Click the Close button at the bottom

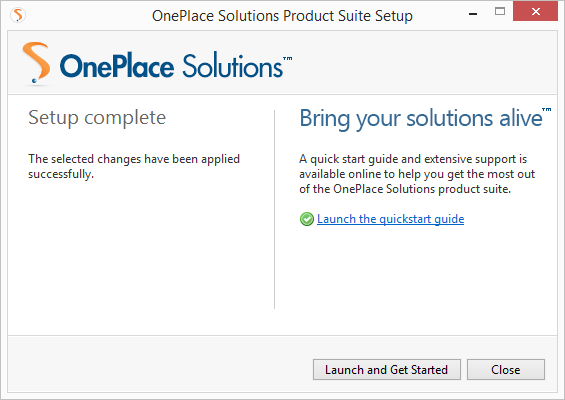pyautogui.click(x=506, y=369)
